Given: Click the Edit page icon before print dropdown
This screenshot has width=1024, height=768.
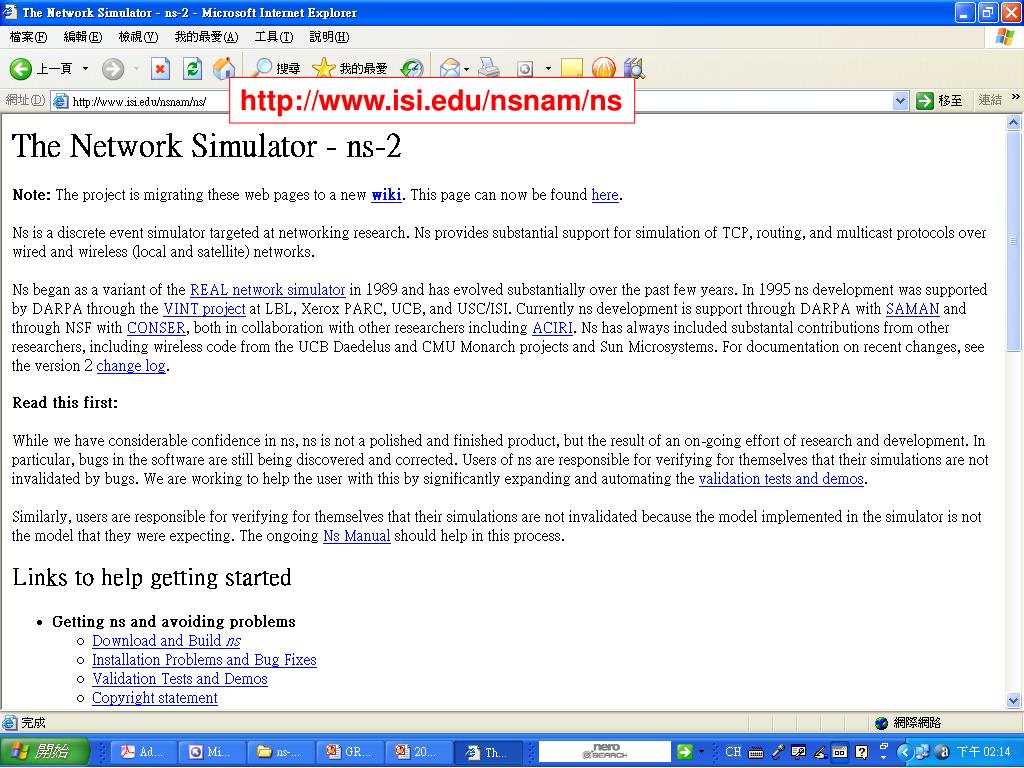Looking at the screenshot, I should point(525,69).
